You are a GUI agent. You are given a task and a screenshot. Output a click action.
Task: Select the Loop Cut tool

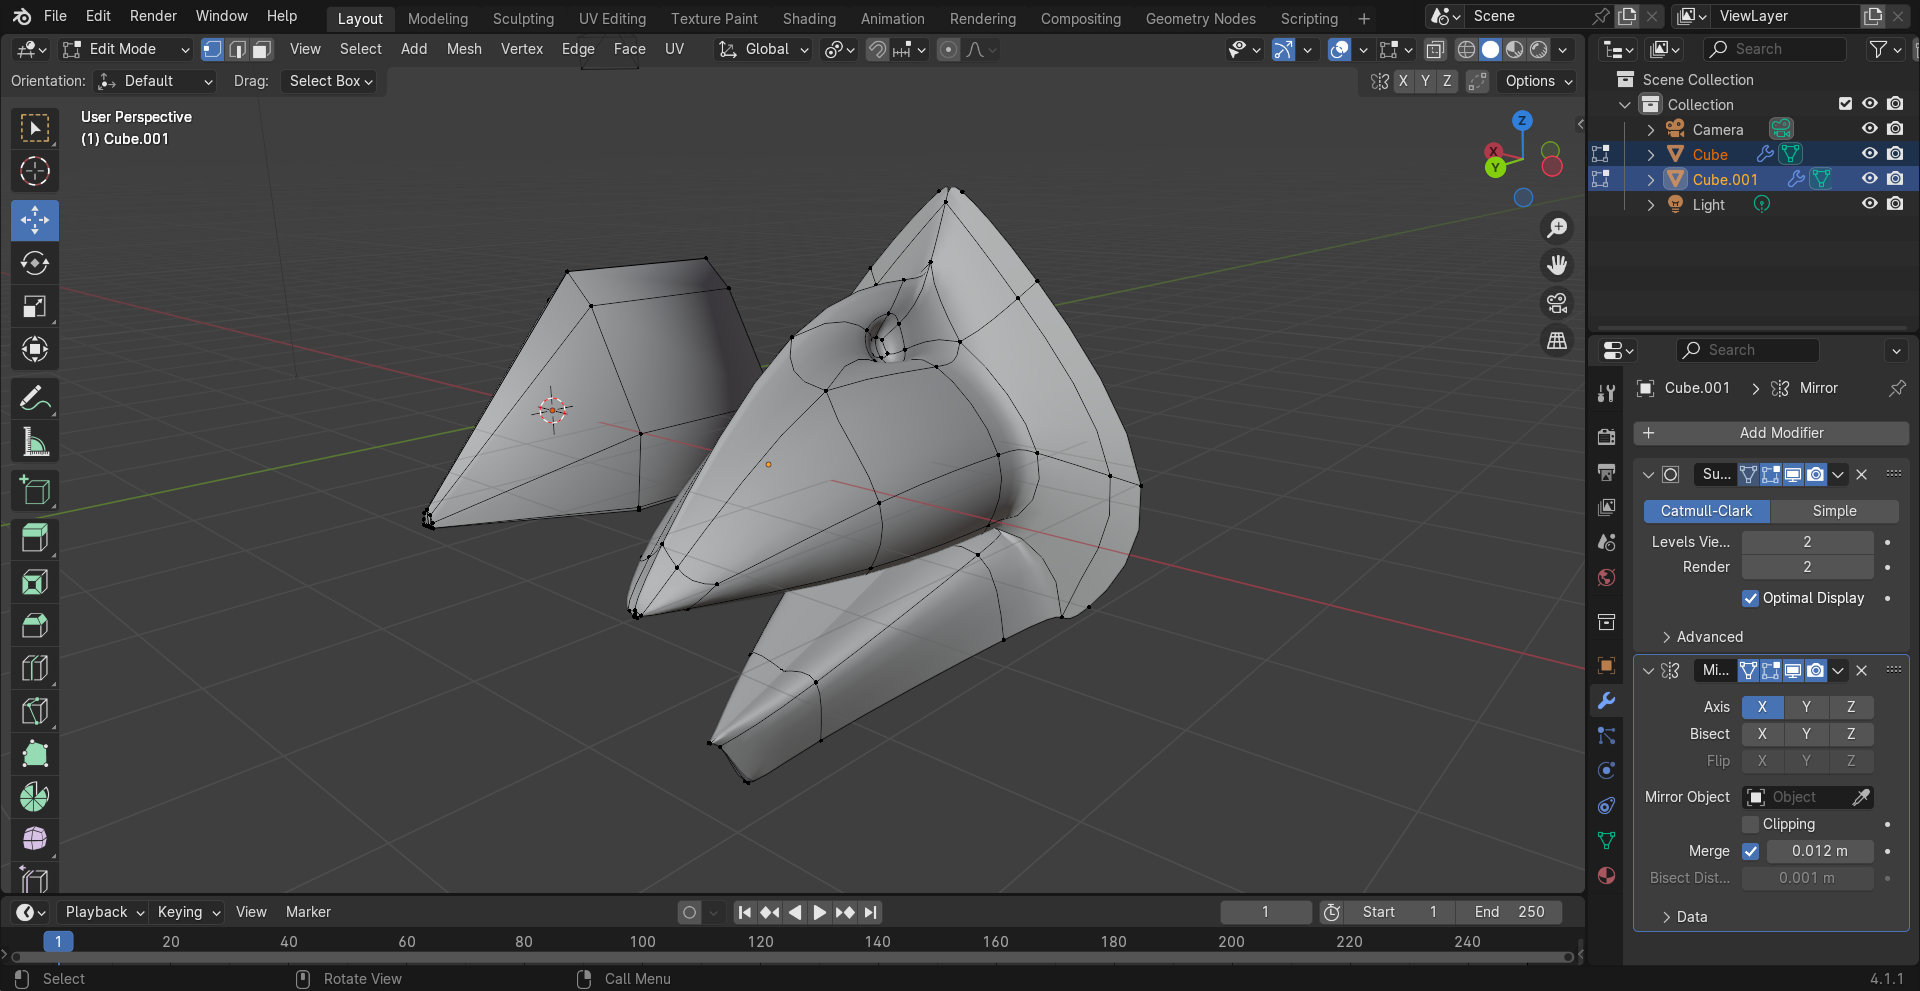pos(35,668)
